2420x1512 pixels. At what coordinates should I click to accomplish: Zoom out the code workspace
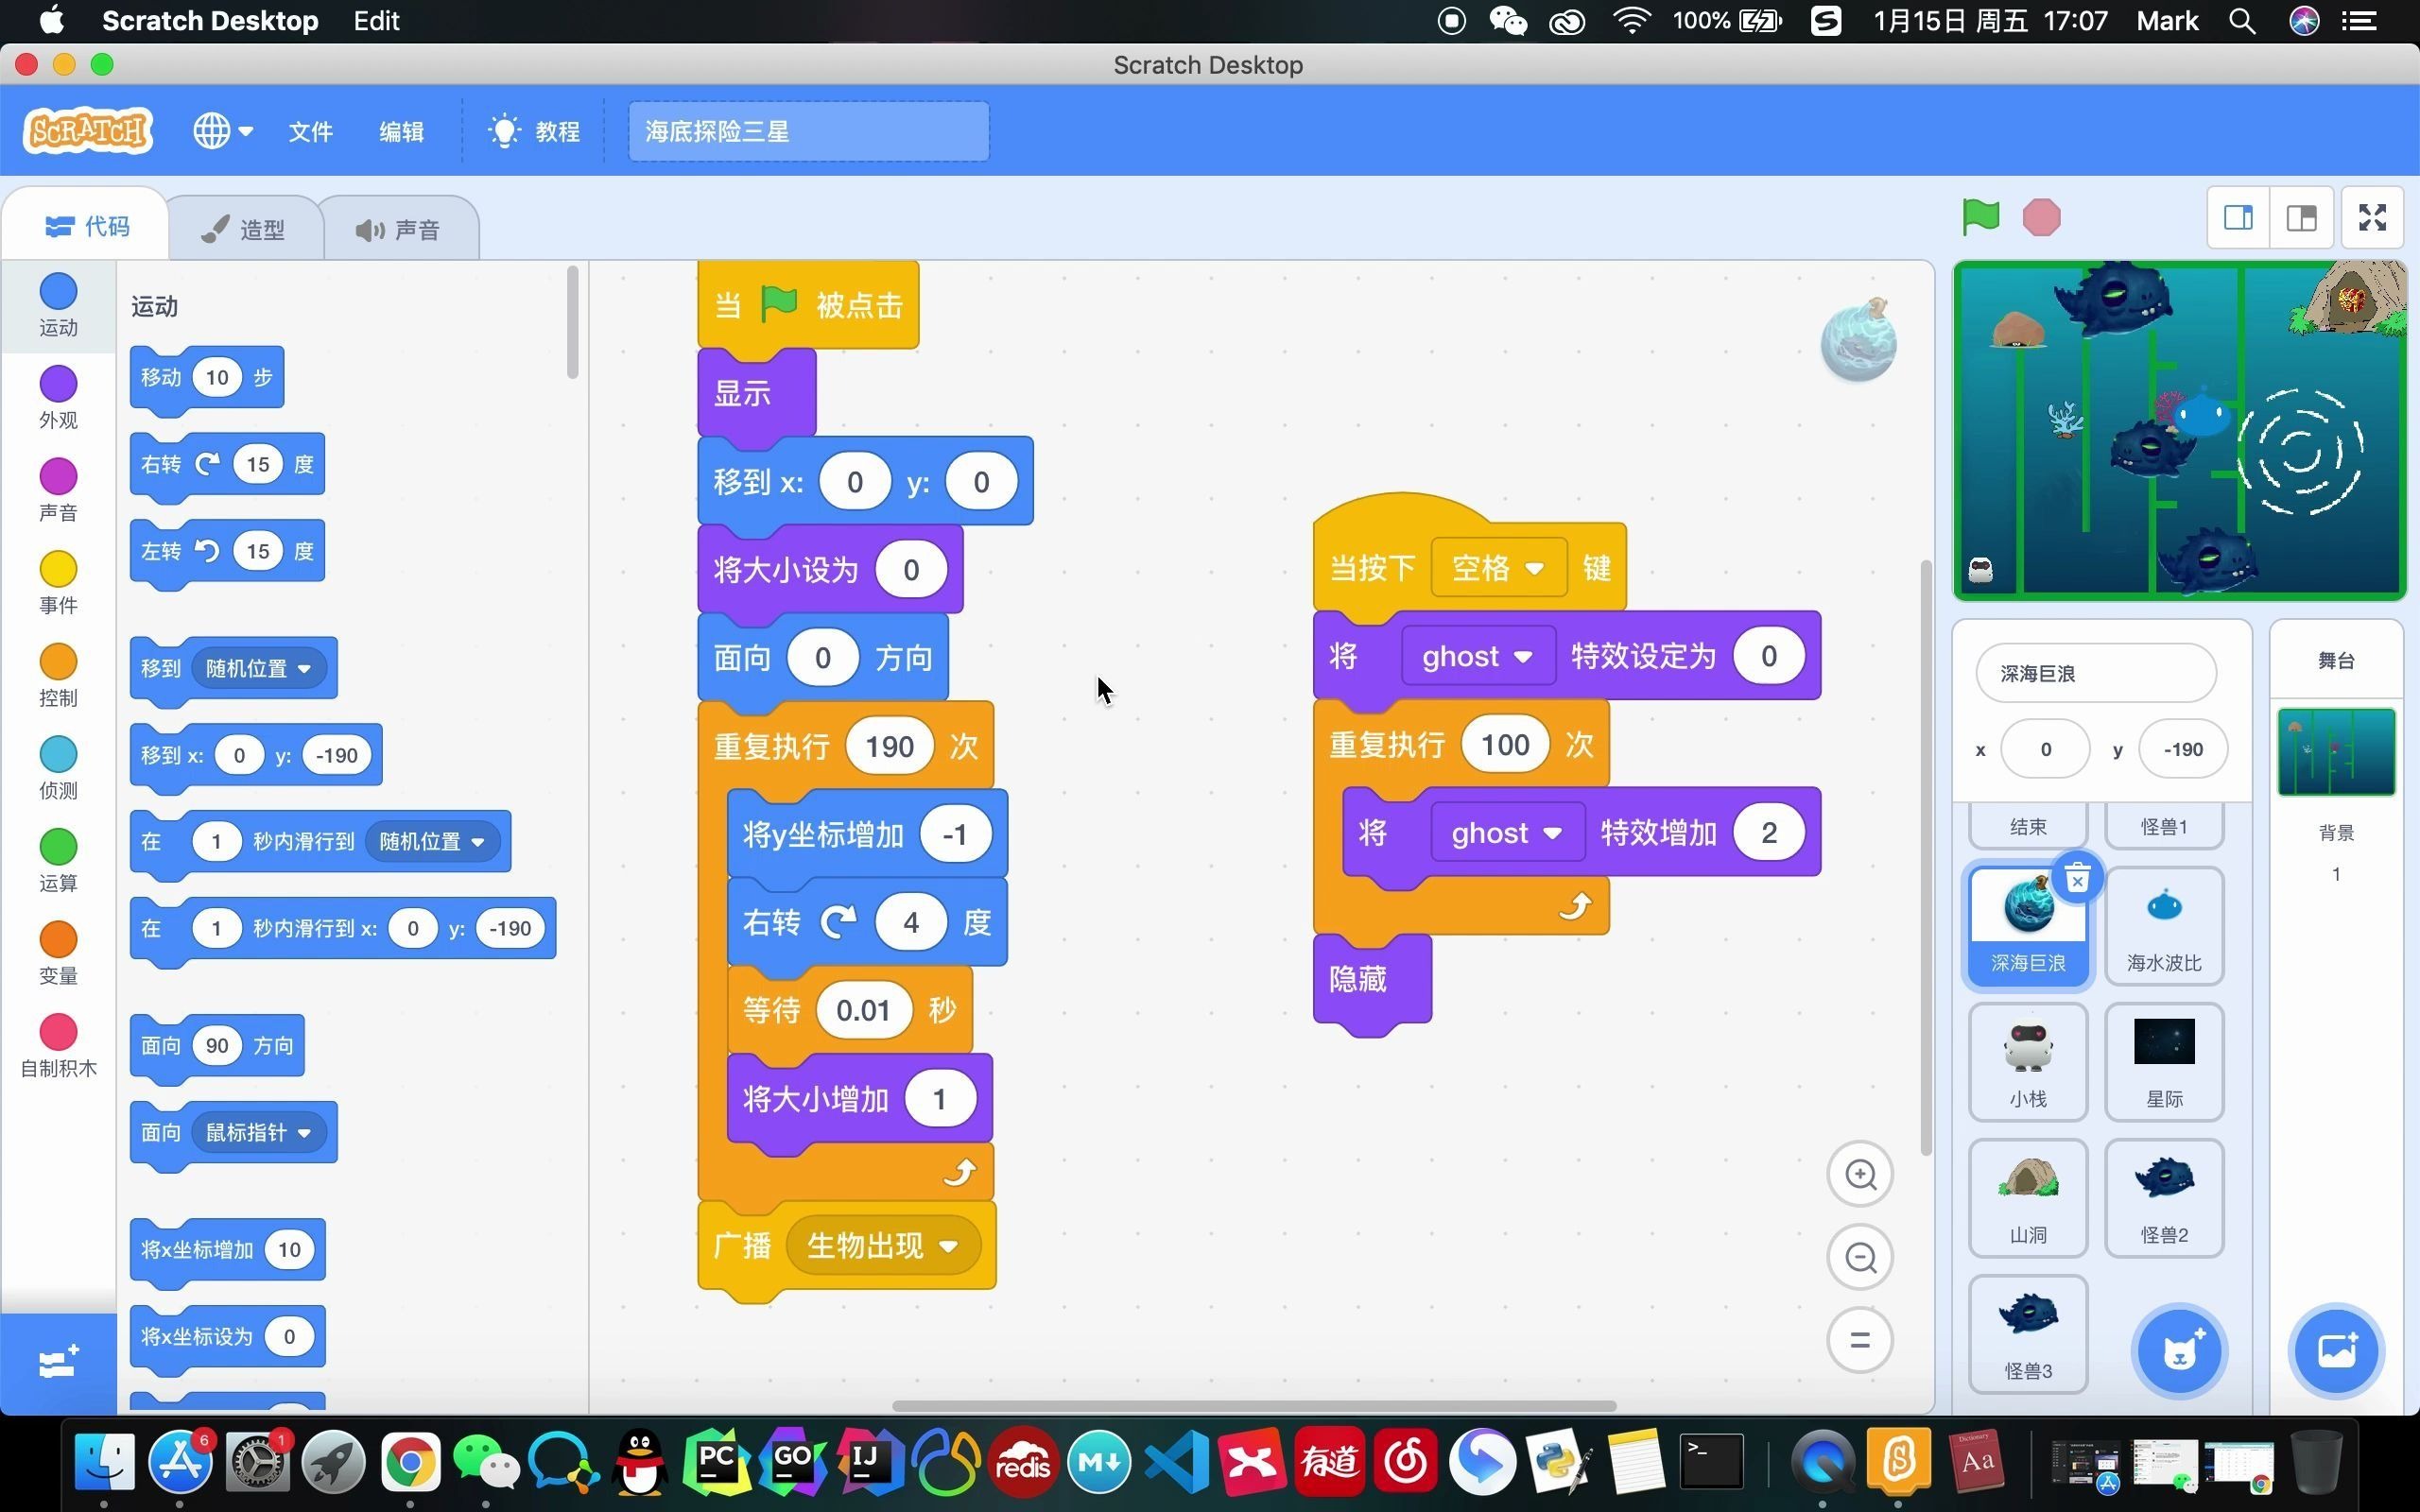tap(1859, 1257)
